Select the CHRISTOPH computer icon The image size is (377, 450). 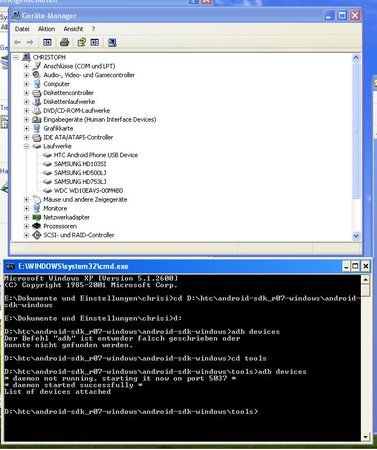click(26, 57)
